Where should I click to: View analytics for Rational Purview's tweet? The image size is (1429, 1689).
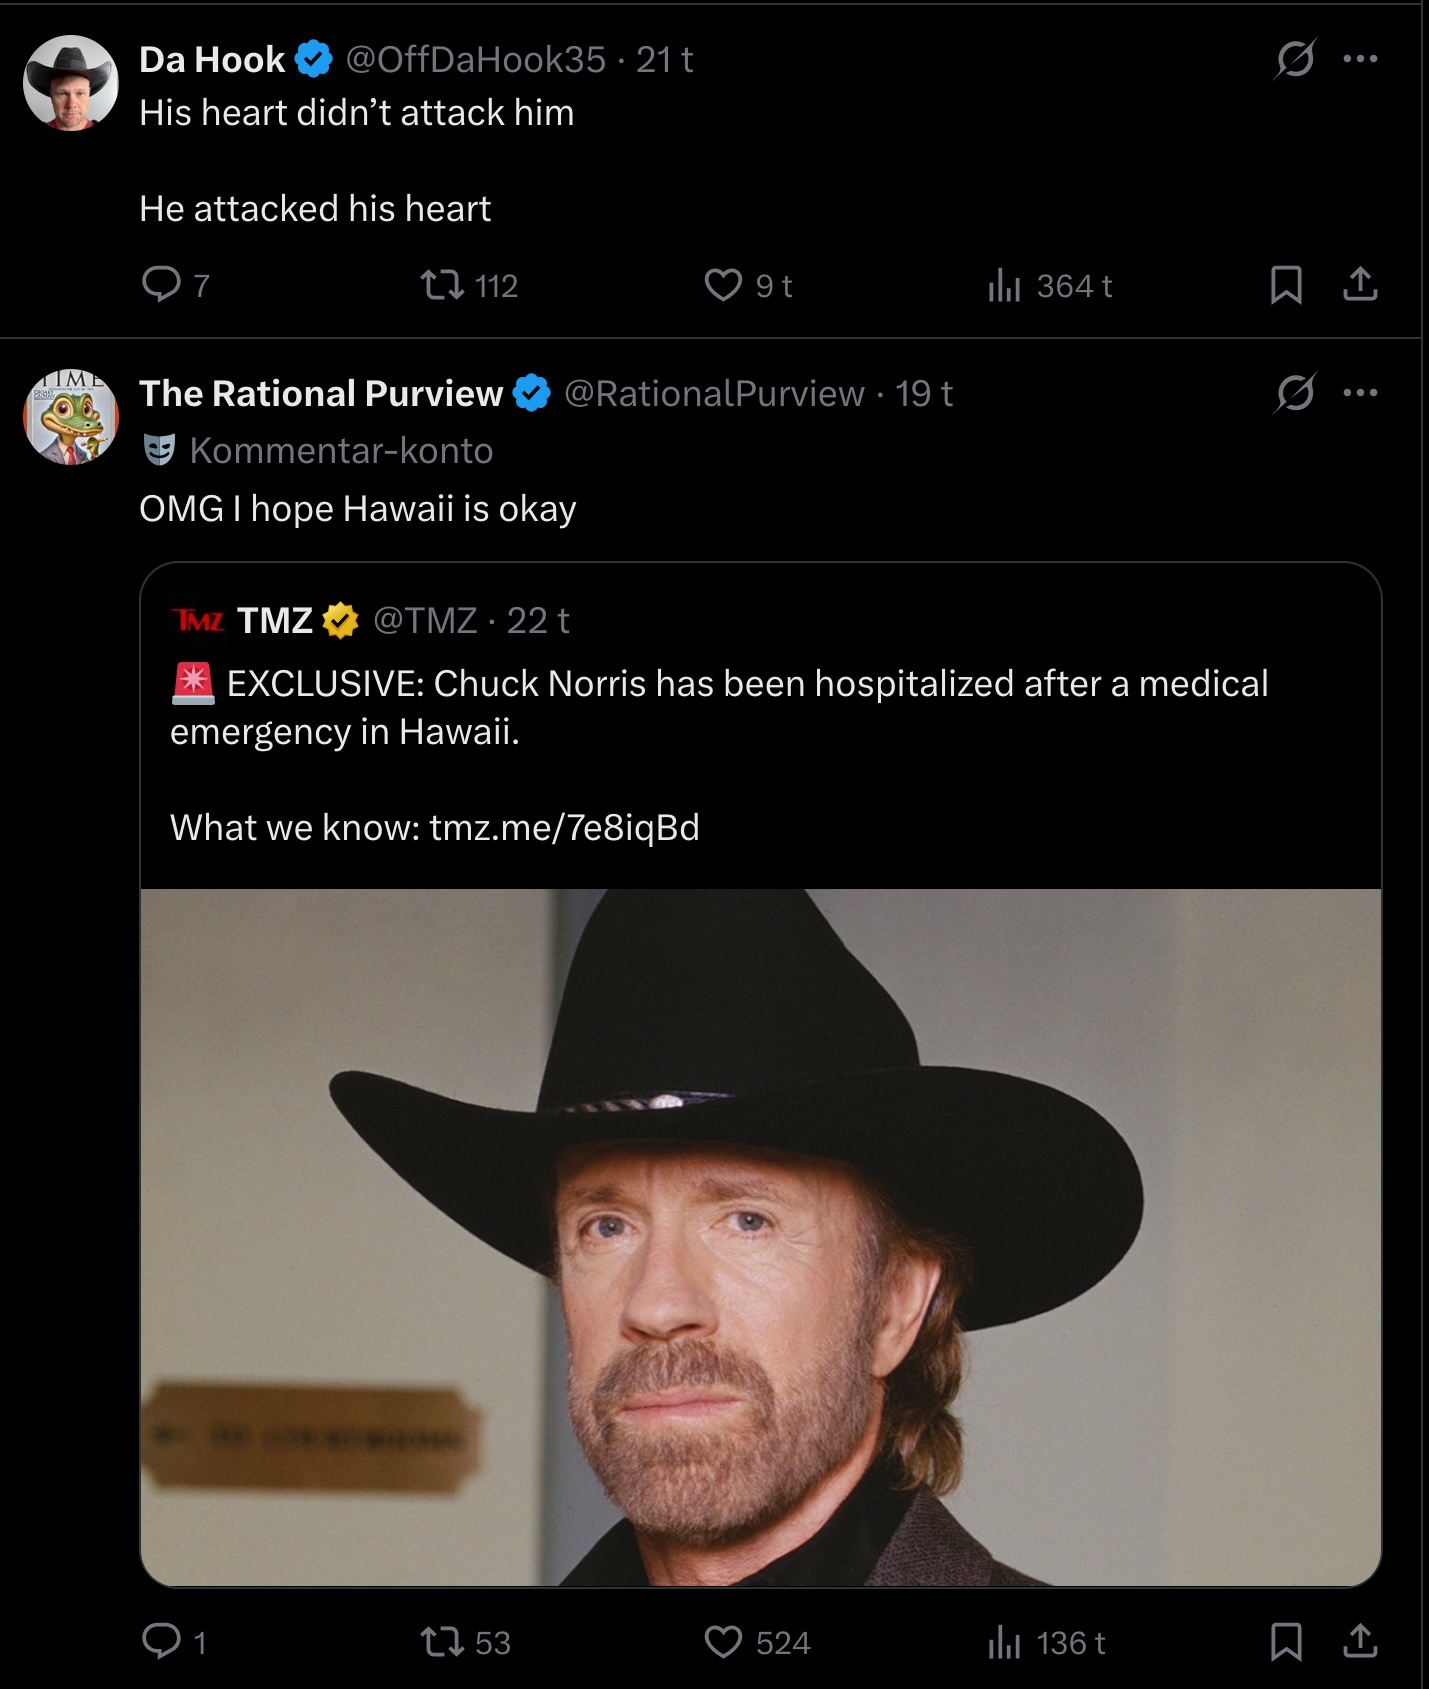pyautogui.click(x=1003, y=1642)
